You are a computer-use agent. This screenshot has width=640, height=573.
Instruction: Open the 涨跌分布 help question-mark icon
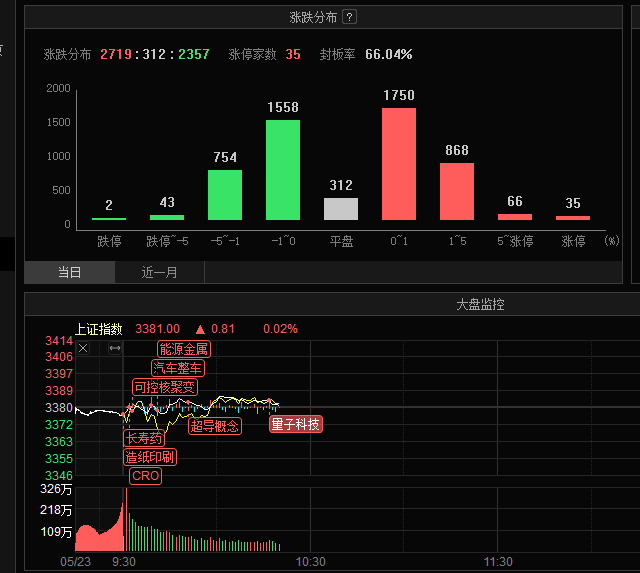point(349,17)
